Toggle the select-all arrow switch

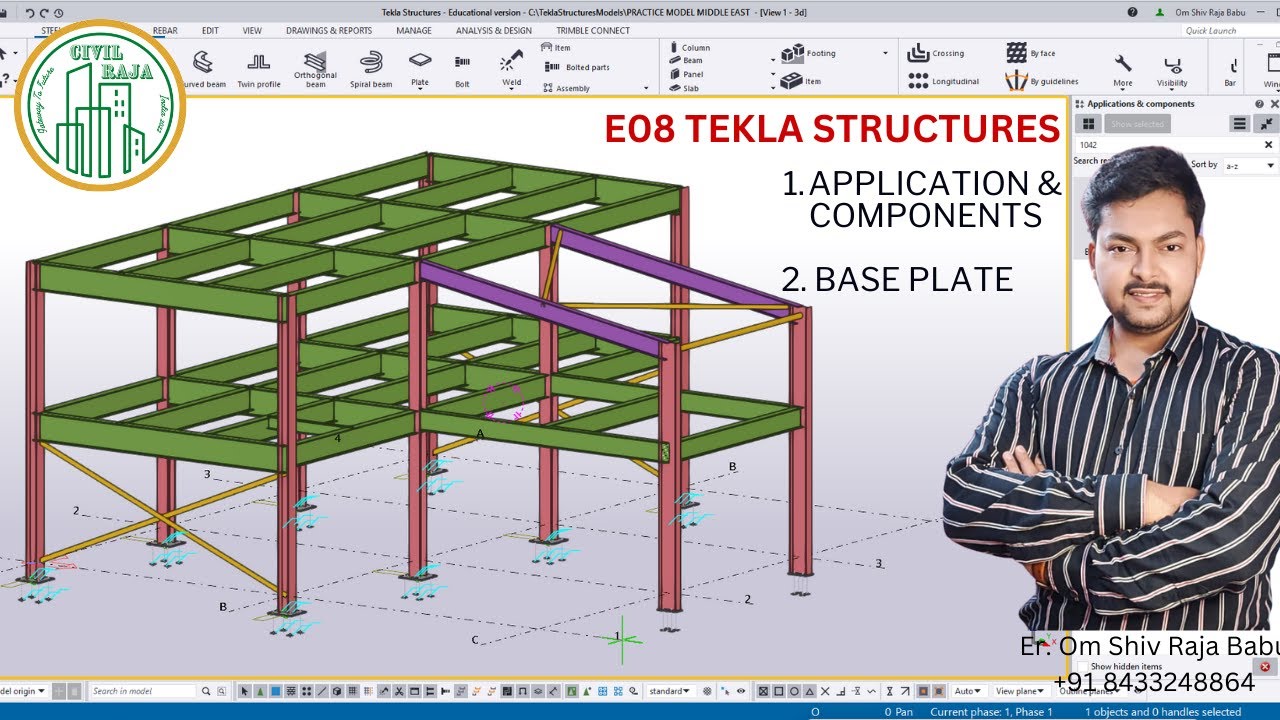(x=244, y=691)
